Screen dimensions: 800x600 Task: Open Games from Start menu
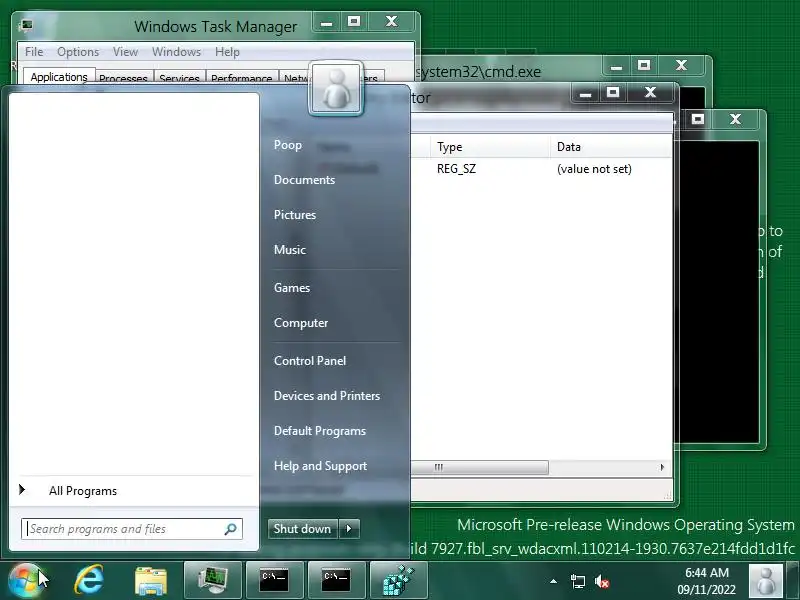point(292,288)
